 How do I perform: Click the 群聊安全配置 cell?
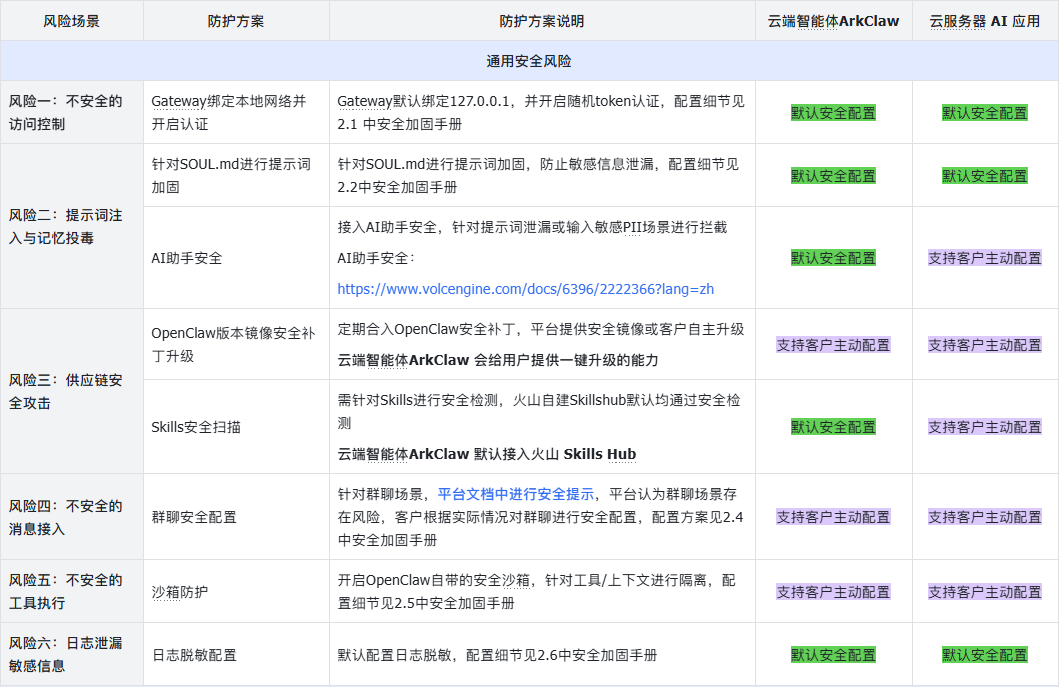(236, 517)
